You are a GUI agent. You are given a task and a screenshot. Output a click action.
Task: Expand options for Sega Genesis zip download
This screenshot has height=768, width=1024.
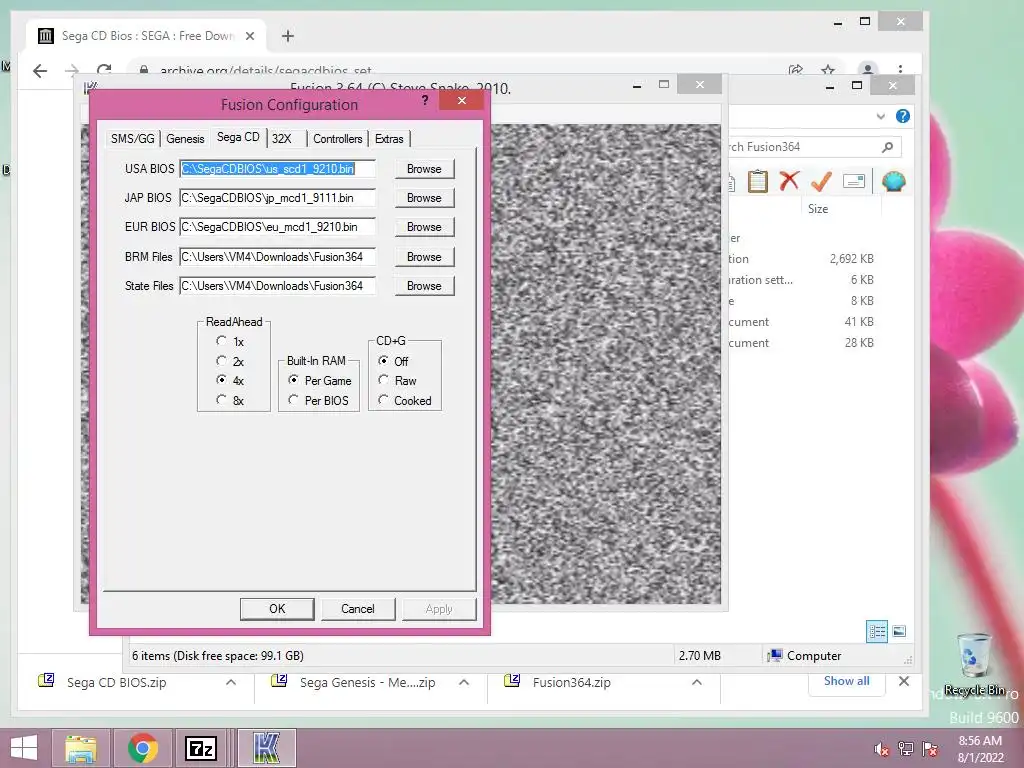tap(464, 682)
